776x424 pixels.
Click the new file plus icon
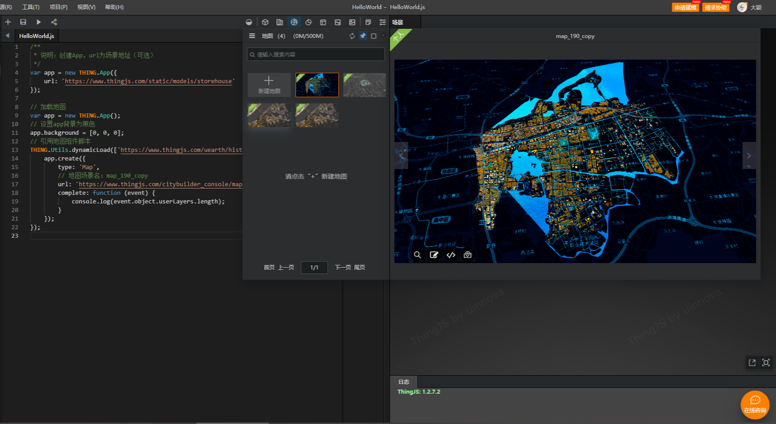8,22
